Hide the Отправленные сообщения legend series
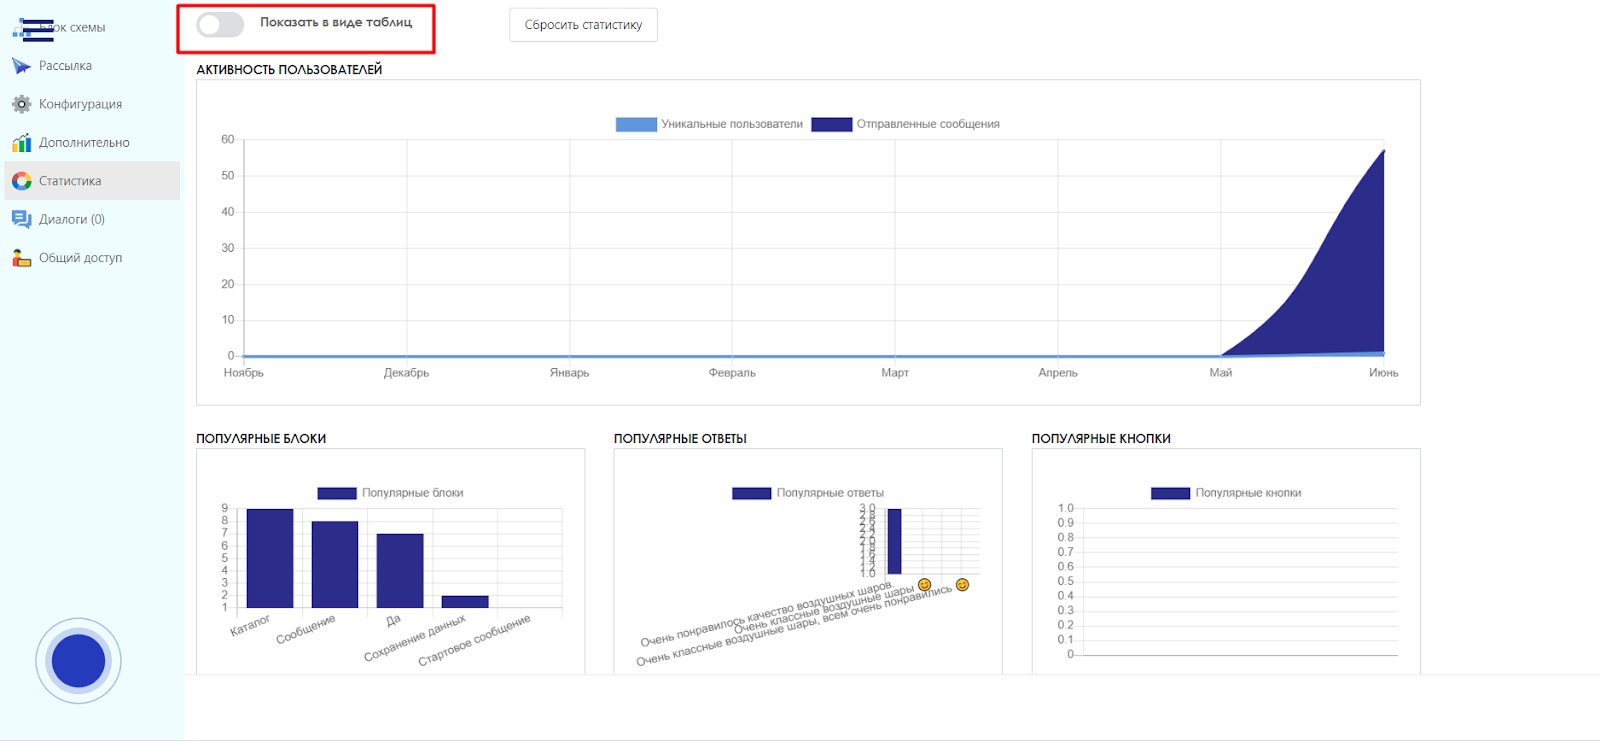Screen dimensions: 1600x742 pos(831,124)
